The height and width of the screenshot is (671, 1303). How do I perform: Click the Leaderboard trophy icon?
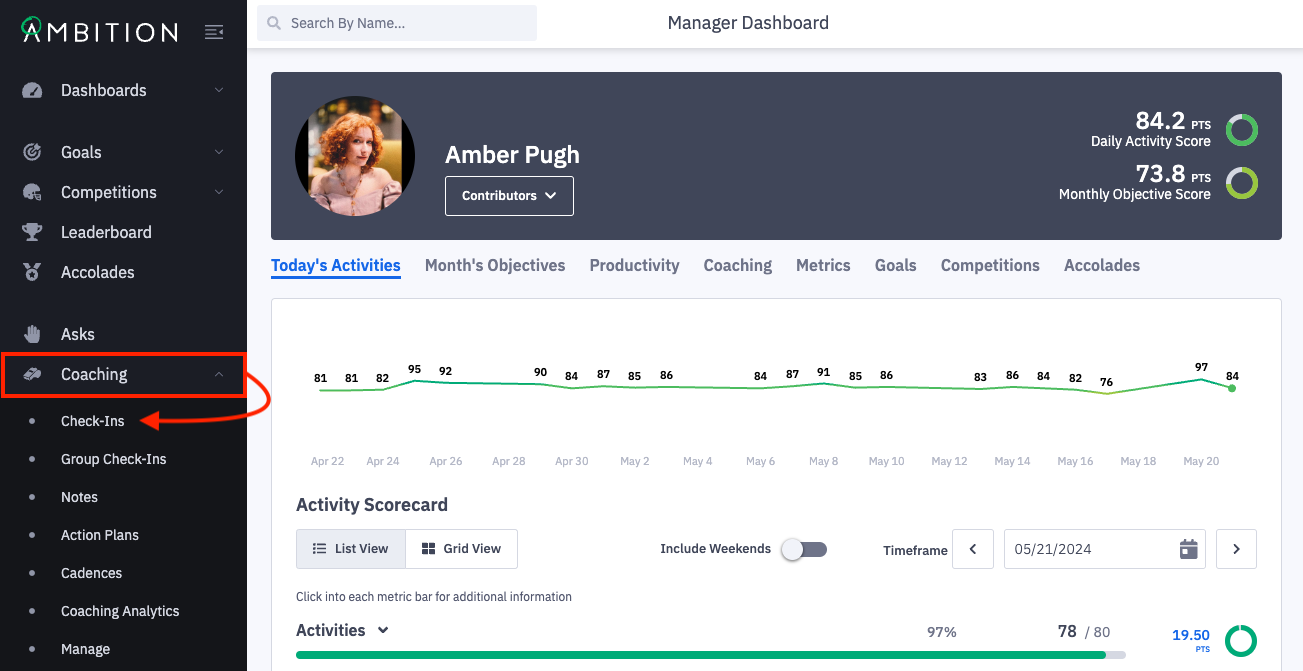[x=32, y=232]
